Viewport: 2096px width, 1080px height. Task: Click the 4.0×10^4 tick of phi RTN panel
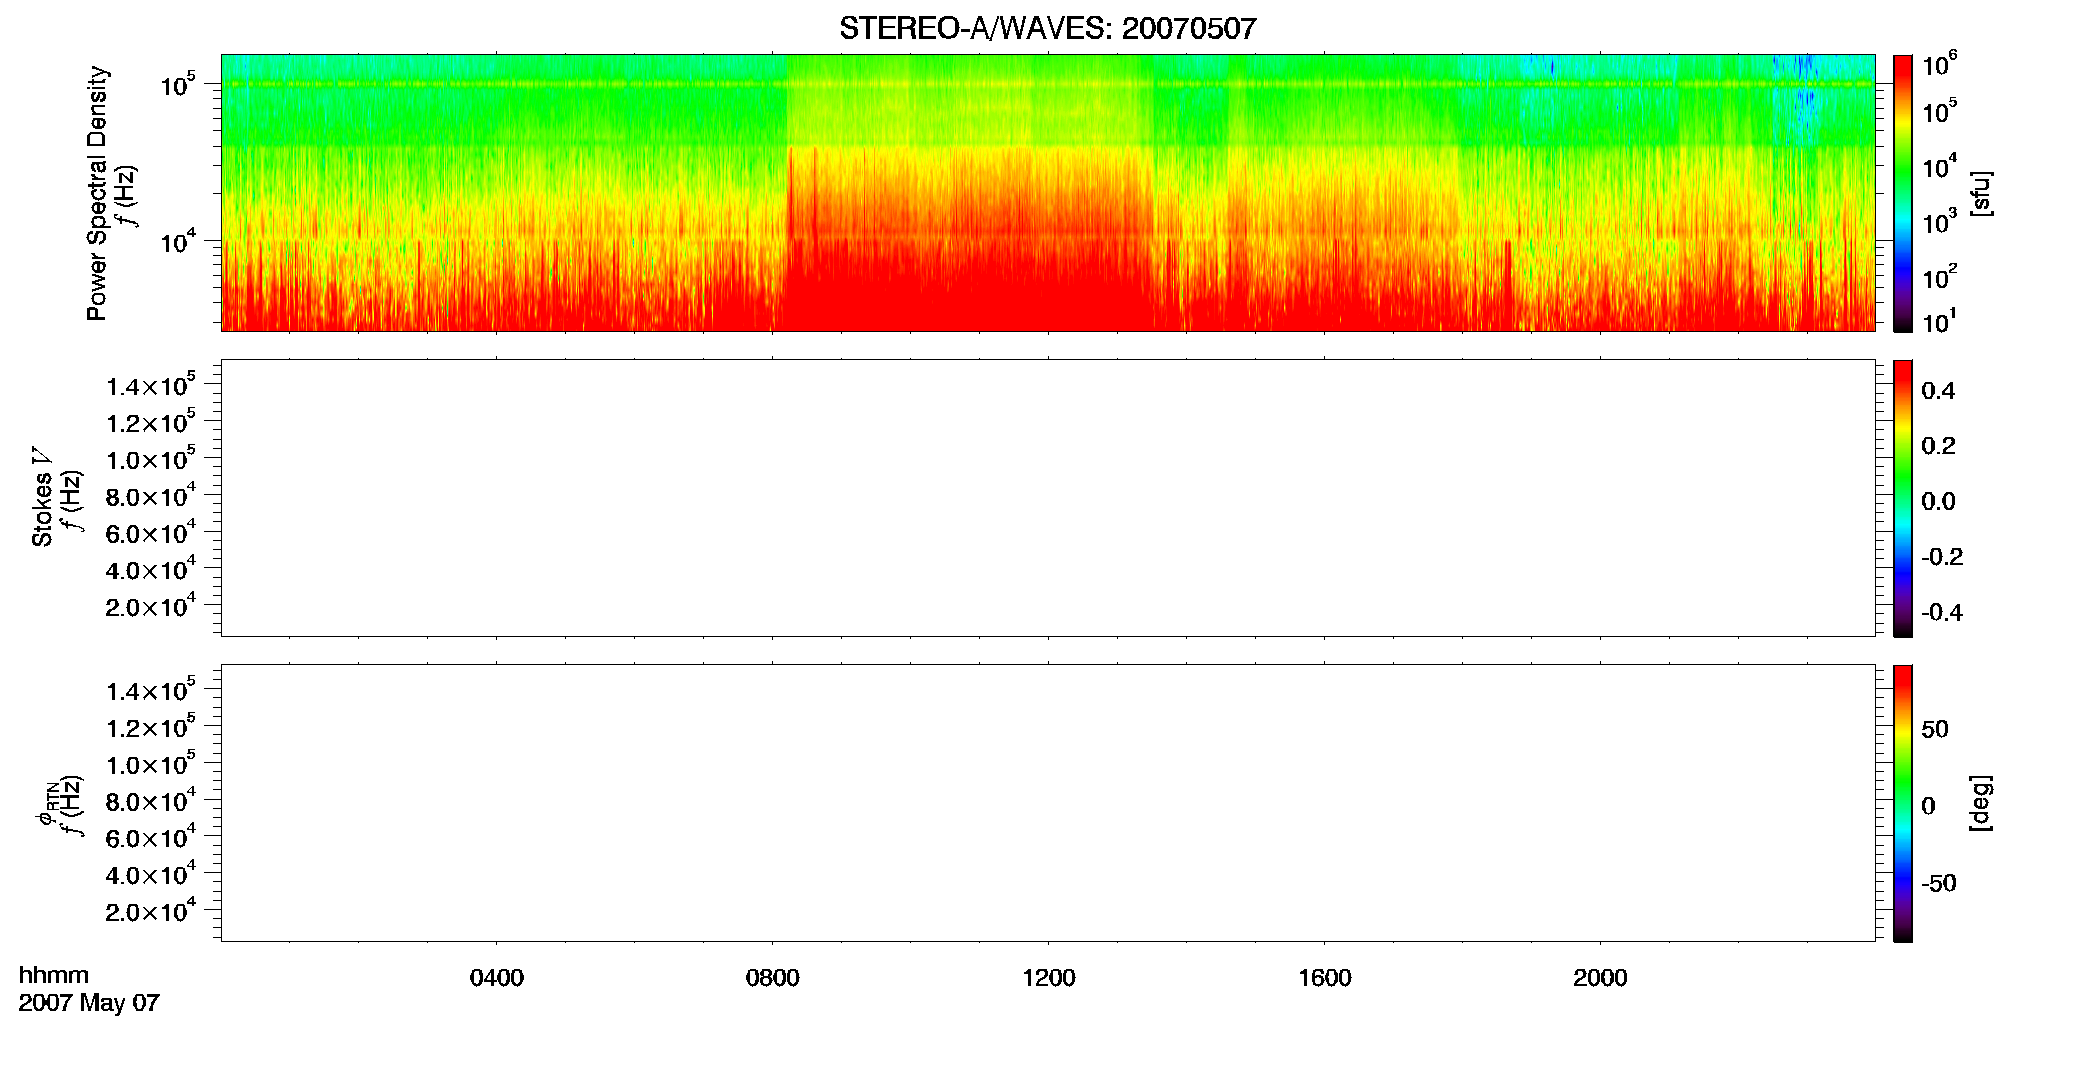(151, 873)
